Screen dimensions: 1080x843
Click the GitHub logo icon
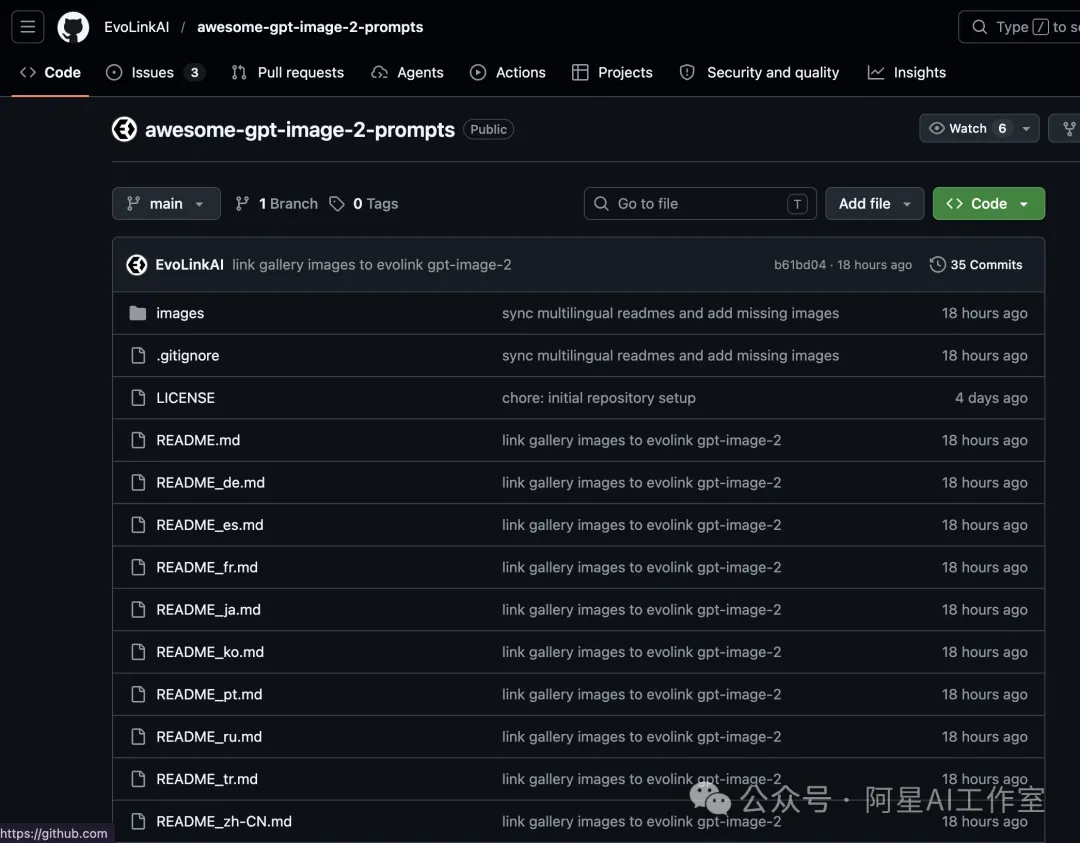click(73, 27)
